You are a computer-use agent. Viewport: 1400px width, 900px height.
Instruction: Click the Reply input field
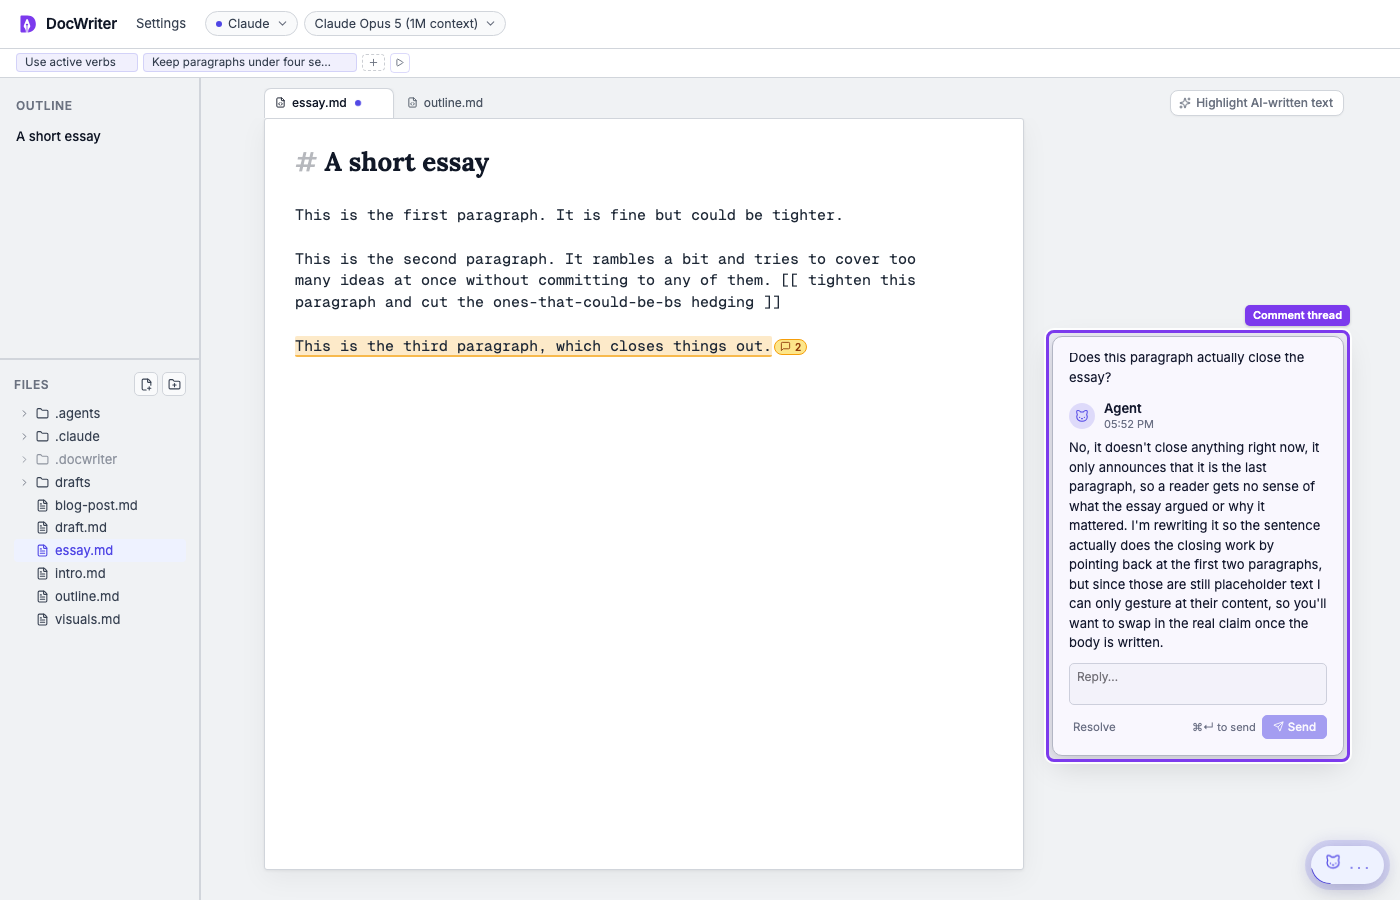1198,684
